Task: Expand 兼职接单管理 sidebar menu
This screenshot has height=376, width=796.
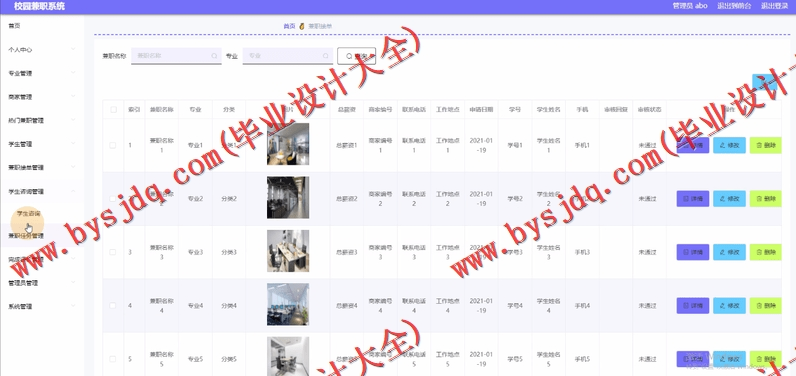Action: click(42, 167)
